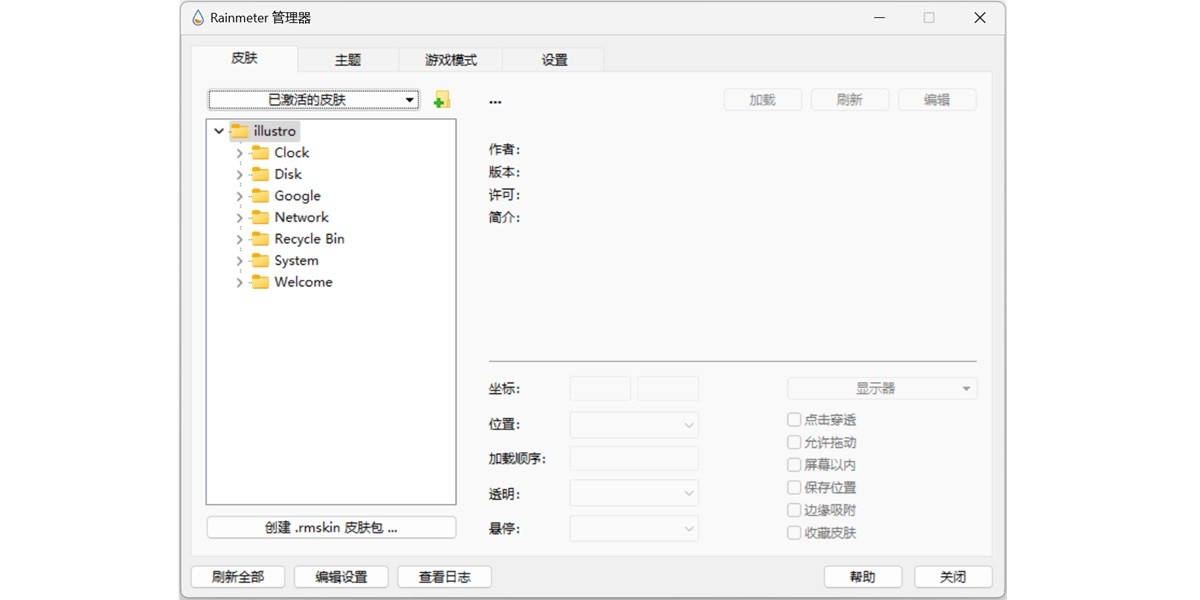
Task: Enable the 点击穿透 checkbox
Action: (x=794, y=420)
